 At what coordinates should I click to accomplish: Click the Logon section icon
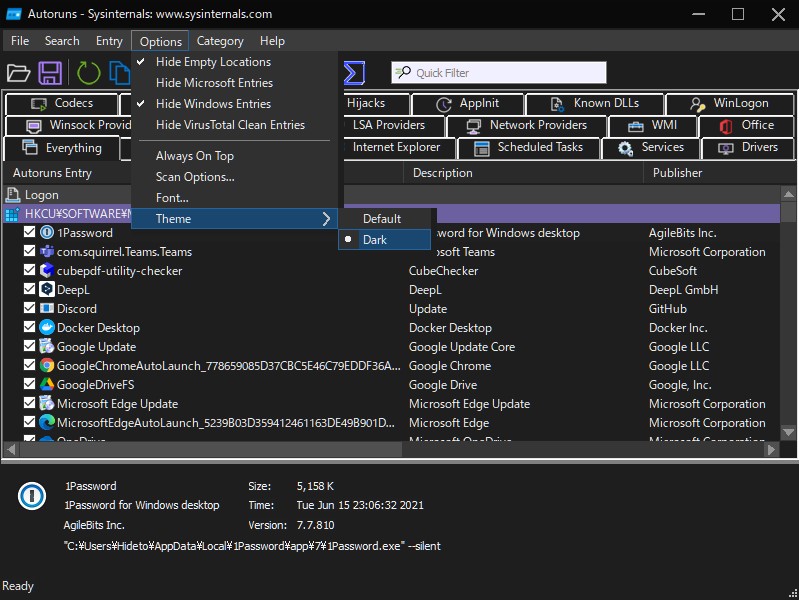tap(12, 195)
